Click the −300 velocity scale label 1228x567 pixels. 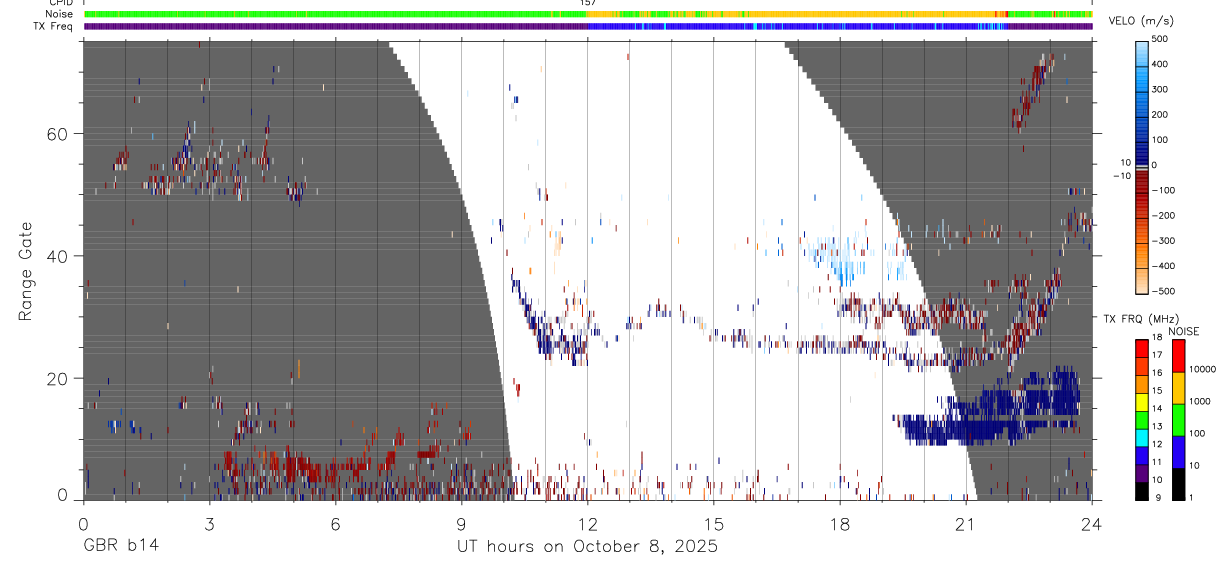(x=1162, y=241)
